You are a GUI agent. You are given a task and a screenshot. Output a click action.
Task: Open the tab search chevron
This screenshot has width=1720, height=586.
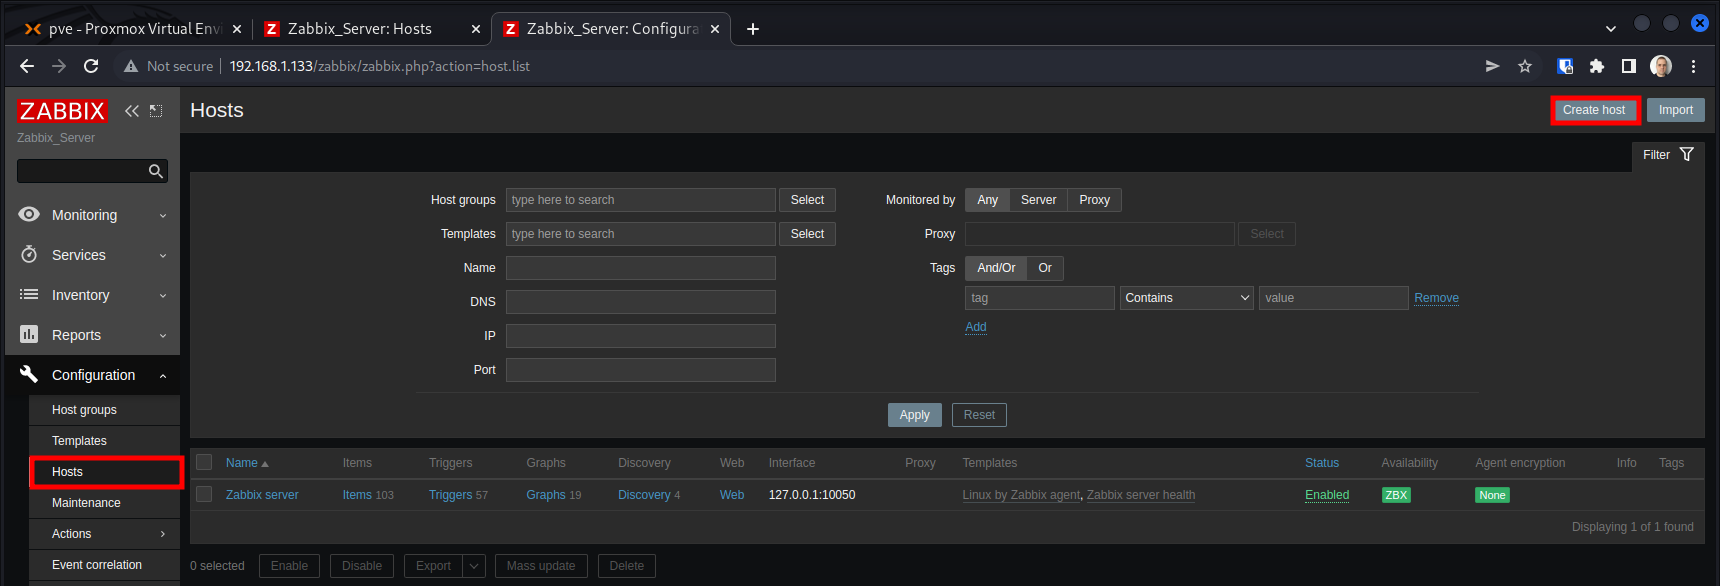click(x=1610, y=29)
